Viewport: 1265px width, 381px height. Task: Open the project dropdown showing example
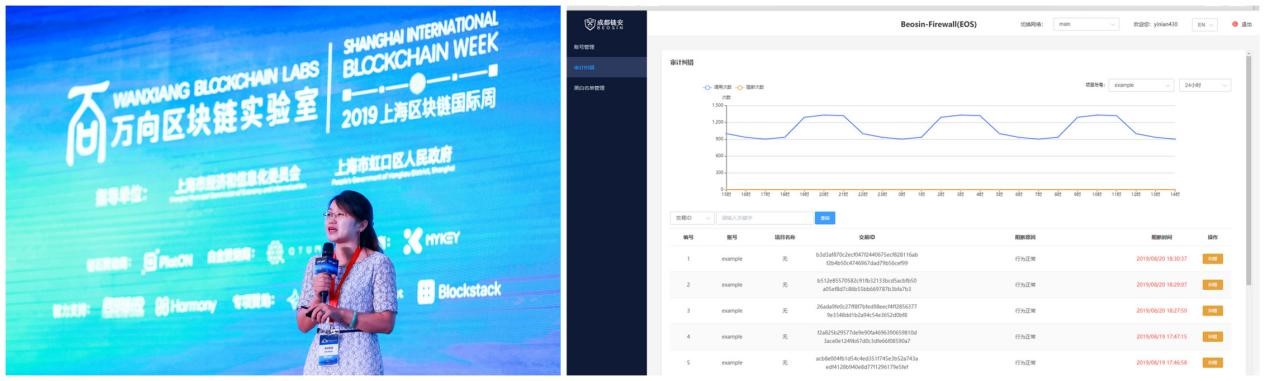(x=1141, y=85)
